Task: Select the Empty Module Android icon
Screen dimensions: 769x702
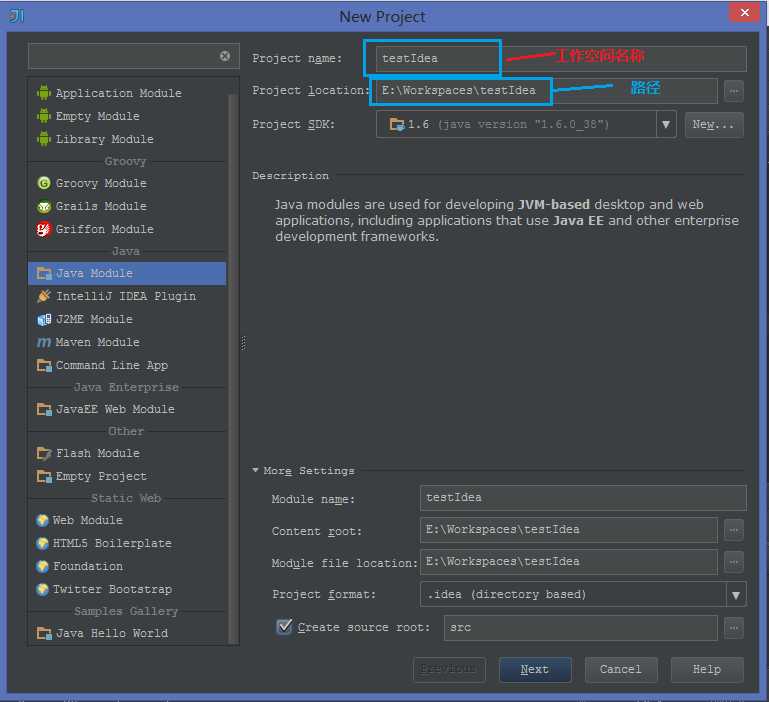Action: pyautogui.click(x=44, y=116)
